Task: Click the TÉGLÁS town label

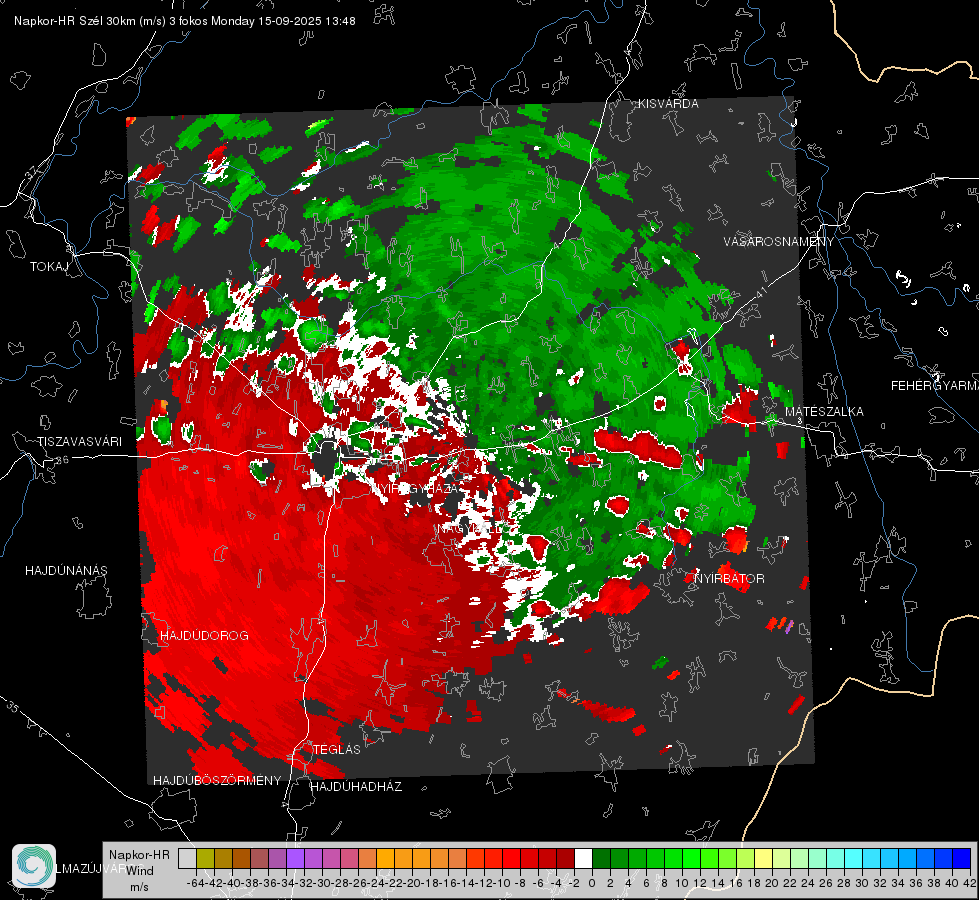Action: 337,749
